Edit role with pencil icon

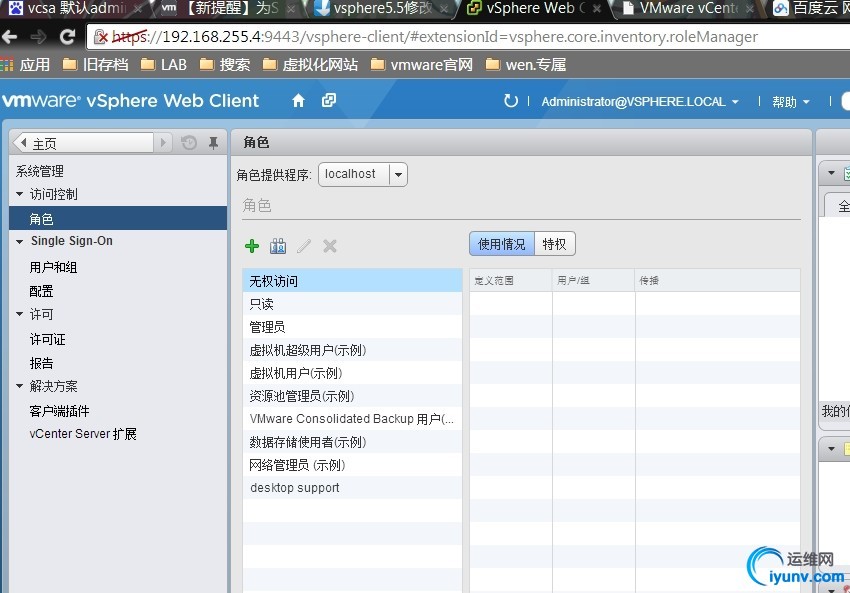pyautogui.click(x=304, y=246)
